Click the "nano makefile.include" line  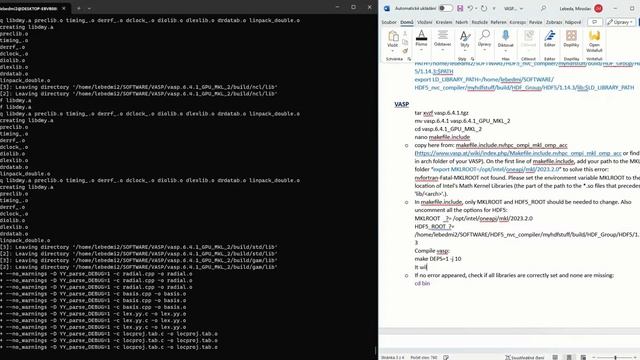point(442,137)
